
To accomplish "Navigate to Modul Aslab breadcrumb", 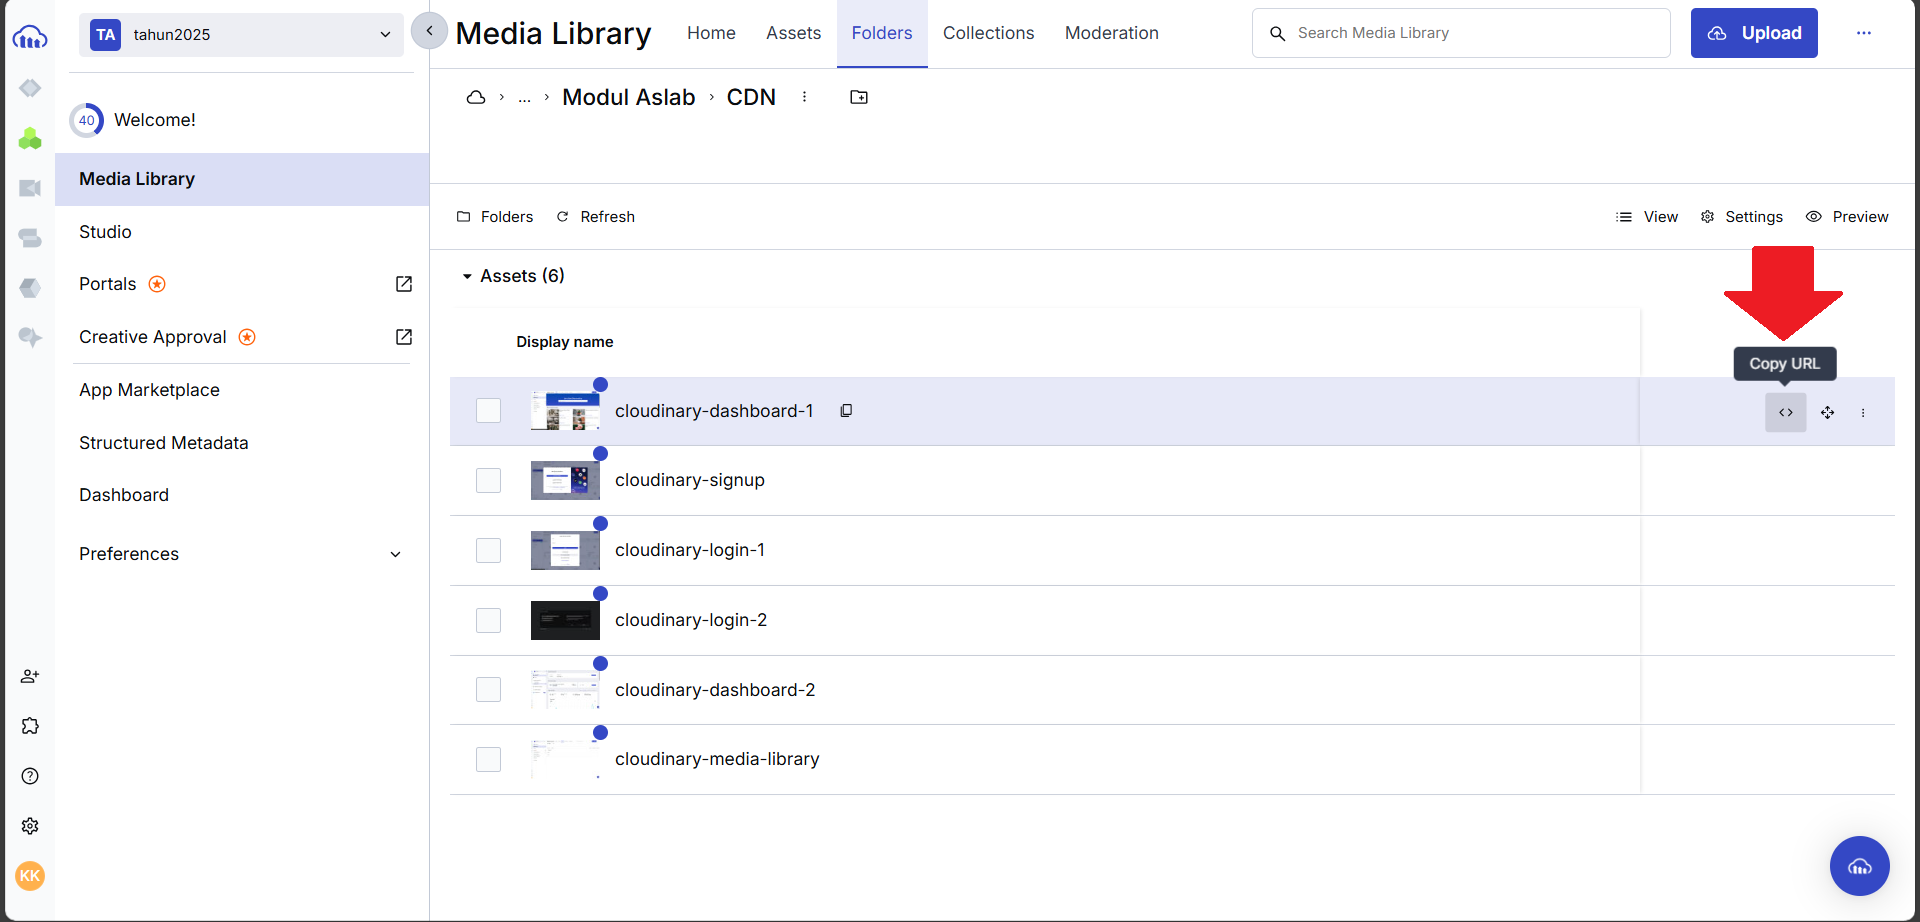I will tap(628, 97).
